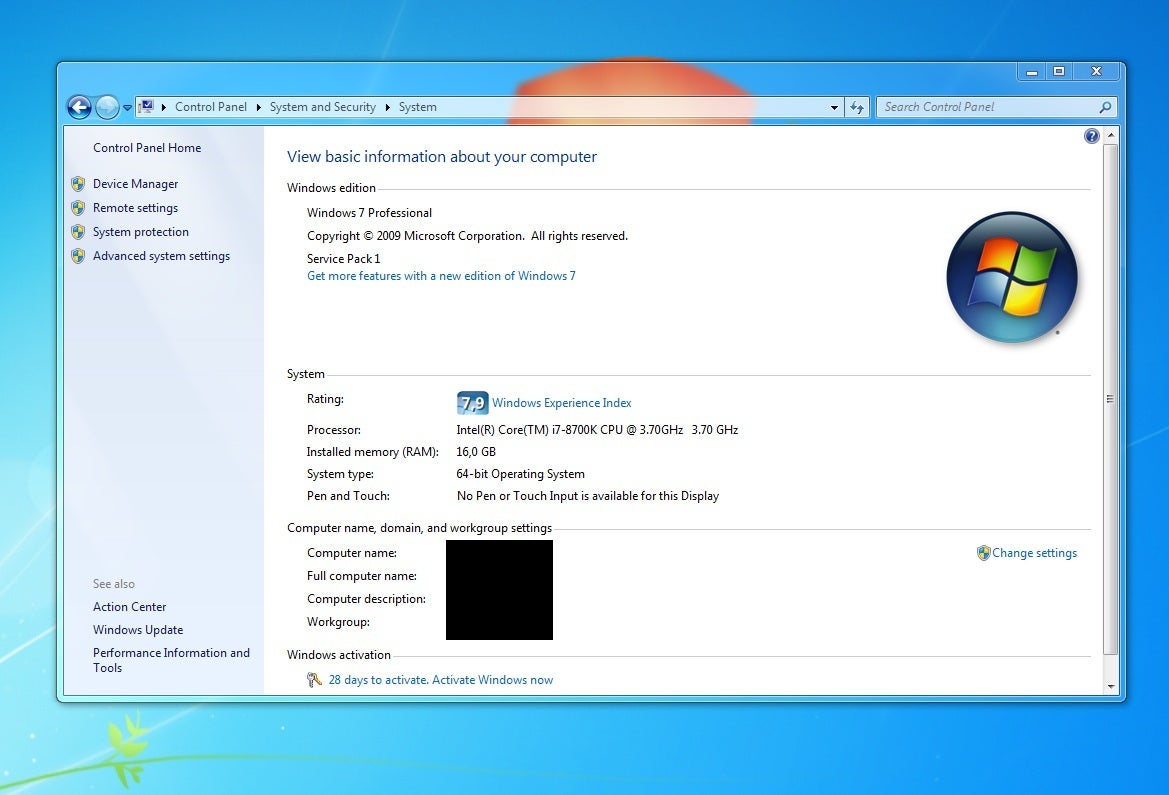Click Windows 7 Professional text
The height and width of the screenshot is (795, 1169).
click(369, 213)
